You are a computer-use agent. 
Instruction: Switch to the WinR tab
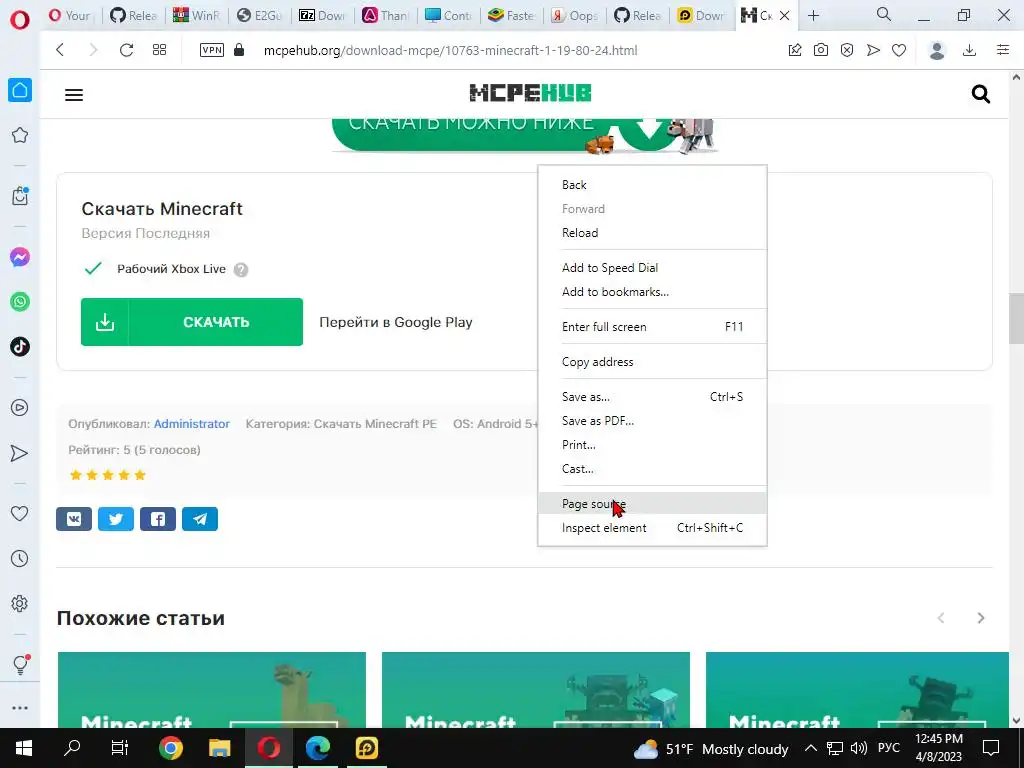coord(196,15)
